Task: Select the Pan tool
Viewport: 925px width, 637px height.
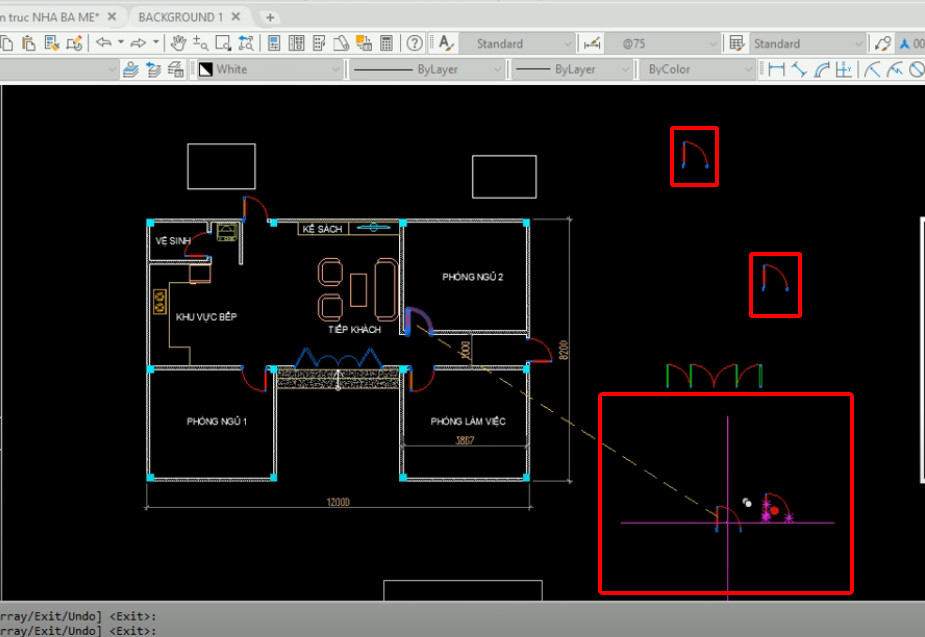Action: 178,43
